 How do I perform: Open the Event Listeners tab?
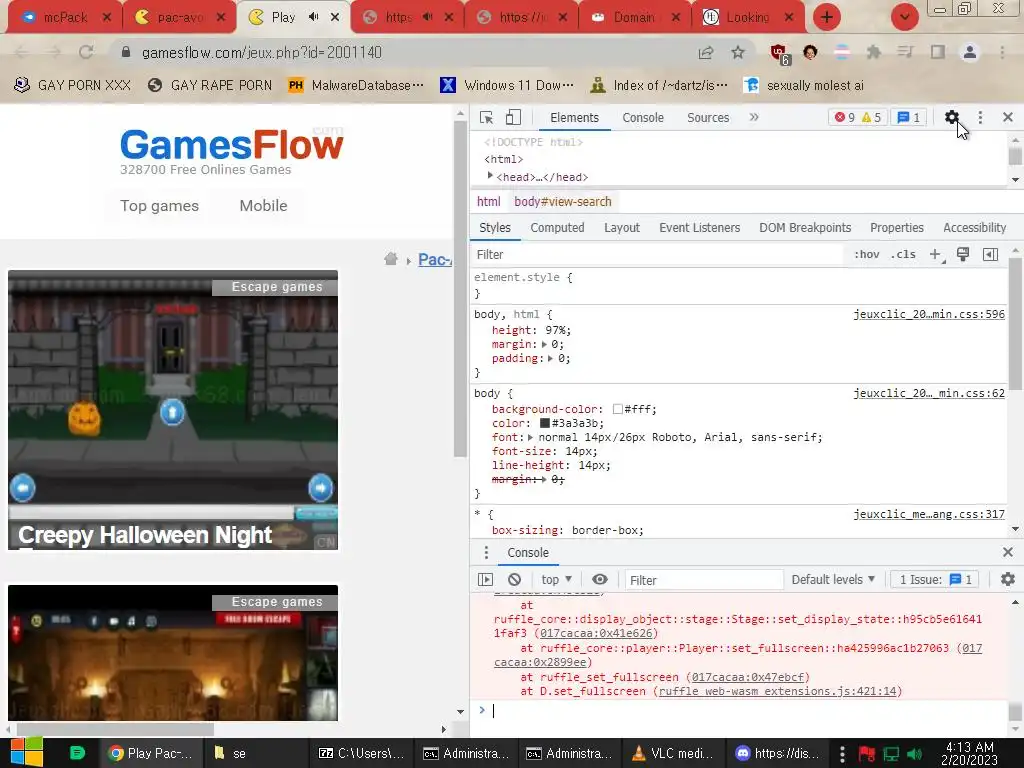tap(699, 227)
